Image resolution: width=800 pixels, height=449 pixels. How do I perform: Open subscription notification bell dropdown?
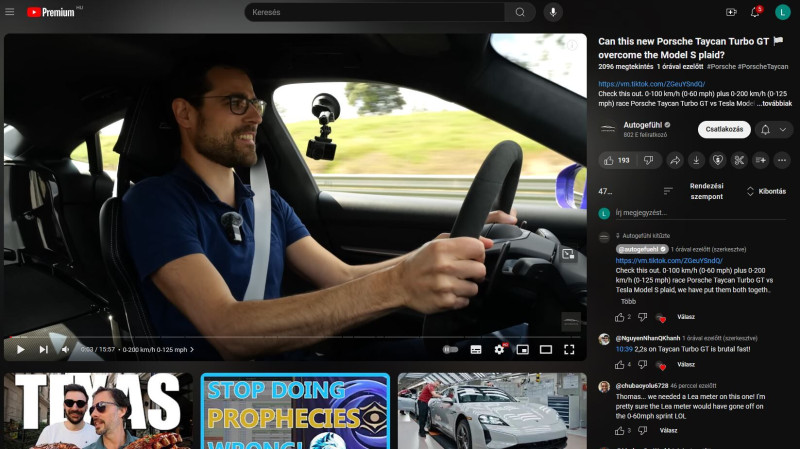[x=773, y=130]
